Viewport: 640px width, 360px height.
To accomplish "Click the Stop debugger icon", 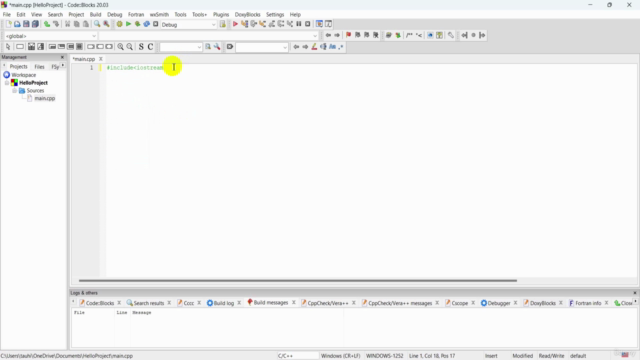I will coord(308,24).
